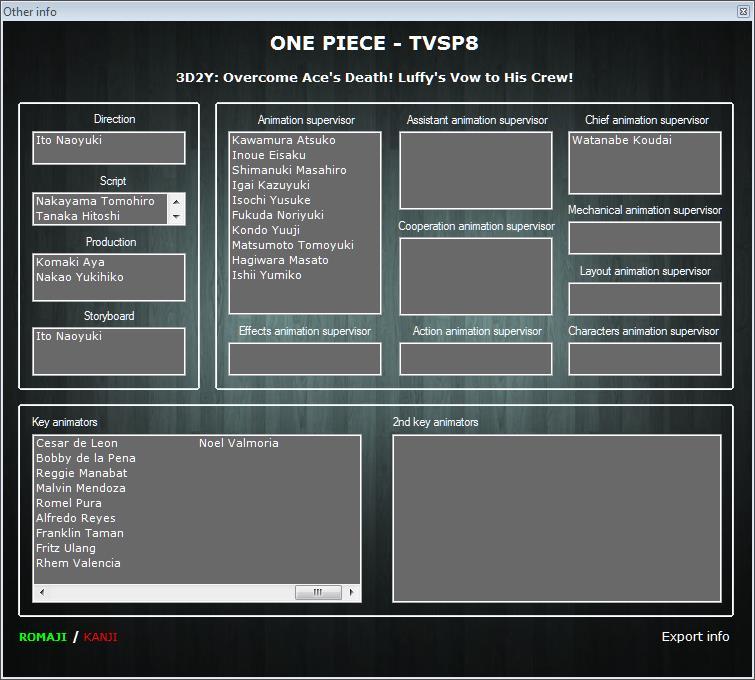Switch names to KANJI display
Image resolution: width=755 pixels, height=680 pixels.
pyautogui.click(x=100, y=637)
